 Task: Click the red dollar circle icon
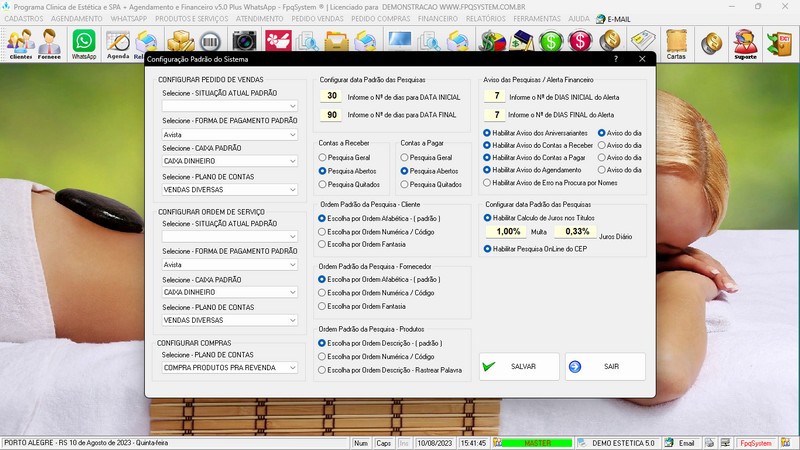[x=580, y=41]
